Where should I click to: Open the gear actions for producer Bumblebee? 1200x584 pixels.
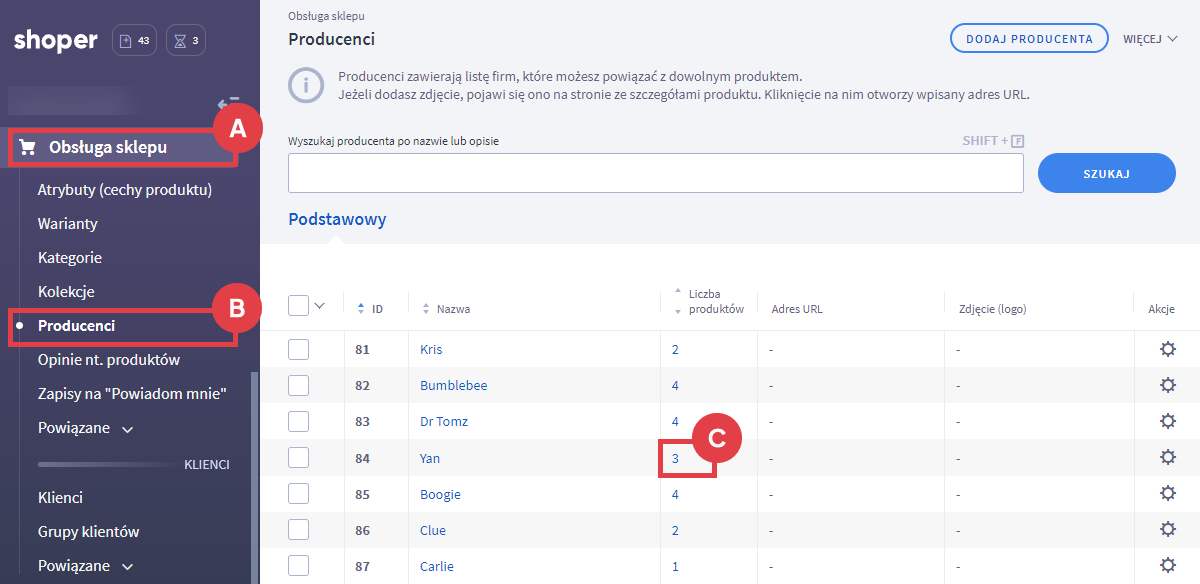[x=1166, y=386]
